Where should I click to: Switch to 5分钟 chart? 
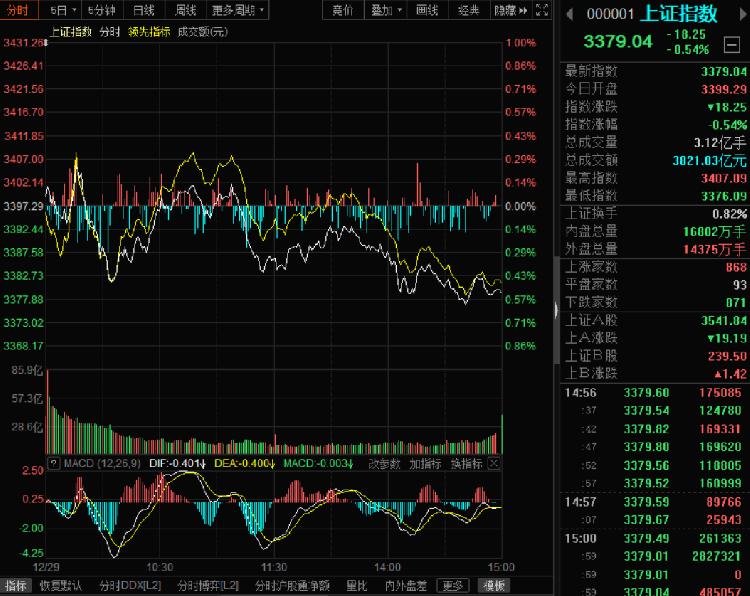click(101, 10)
